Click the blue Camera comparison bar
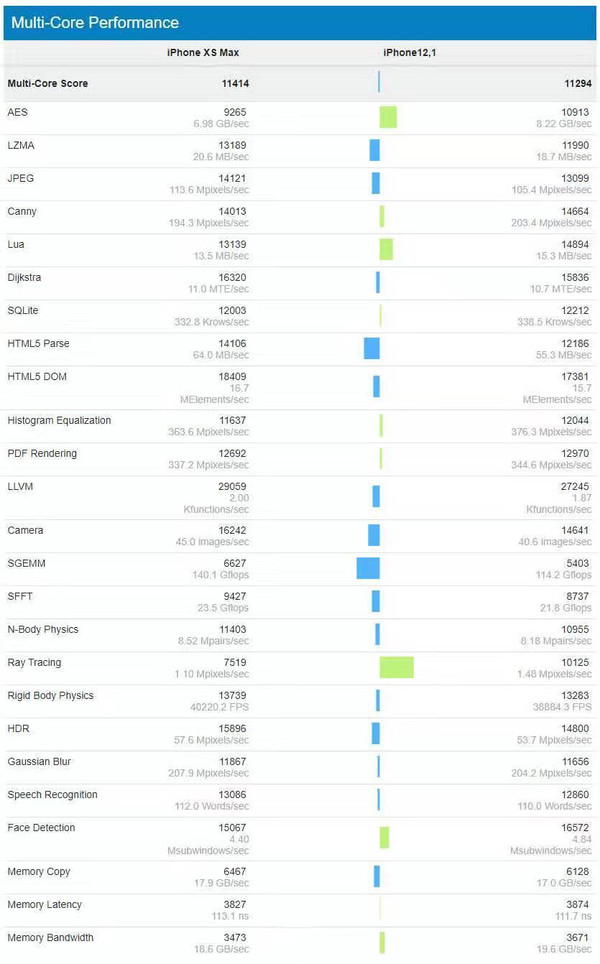 coord(374,535)
